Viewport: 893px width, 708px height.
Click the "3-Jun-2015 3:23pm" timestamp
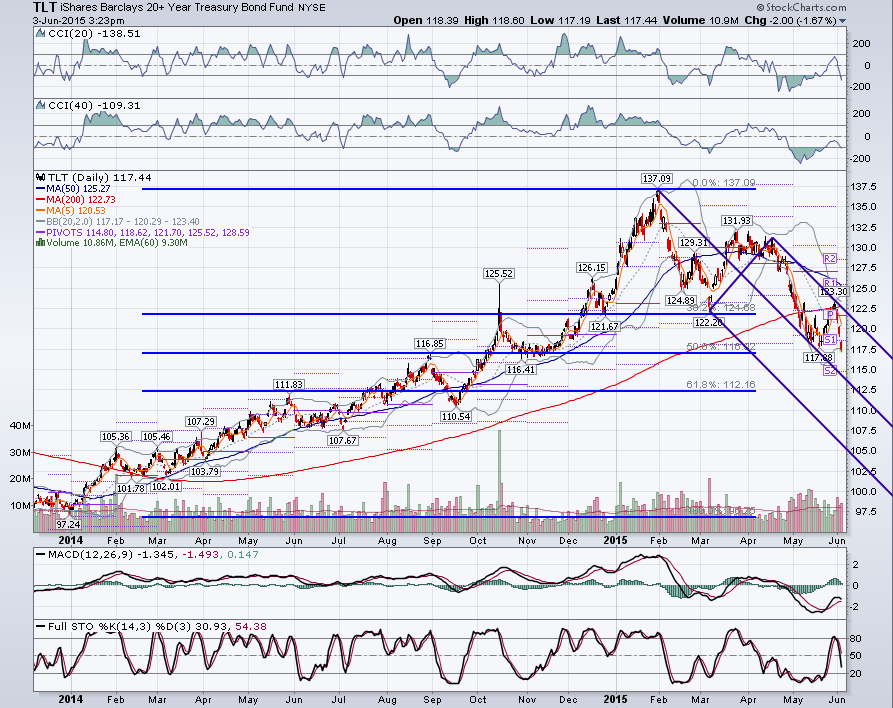[x=79, y=21]
